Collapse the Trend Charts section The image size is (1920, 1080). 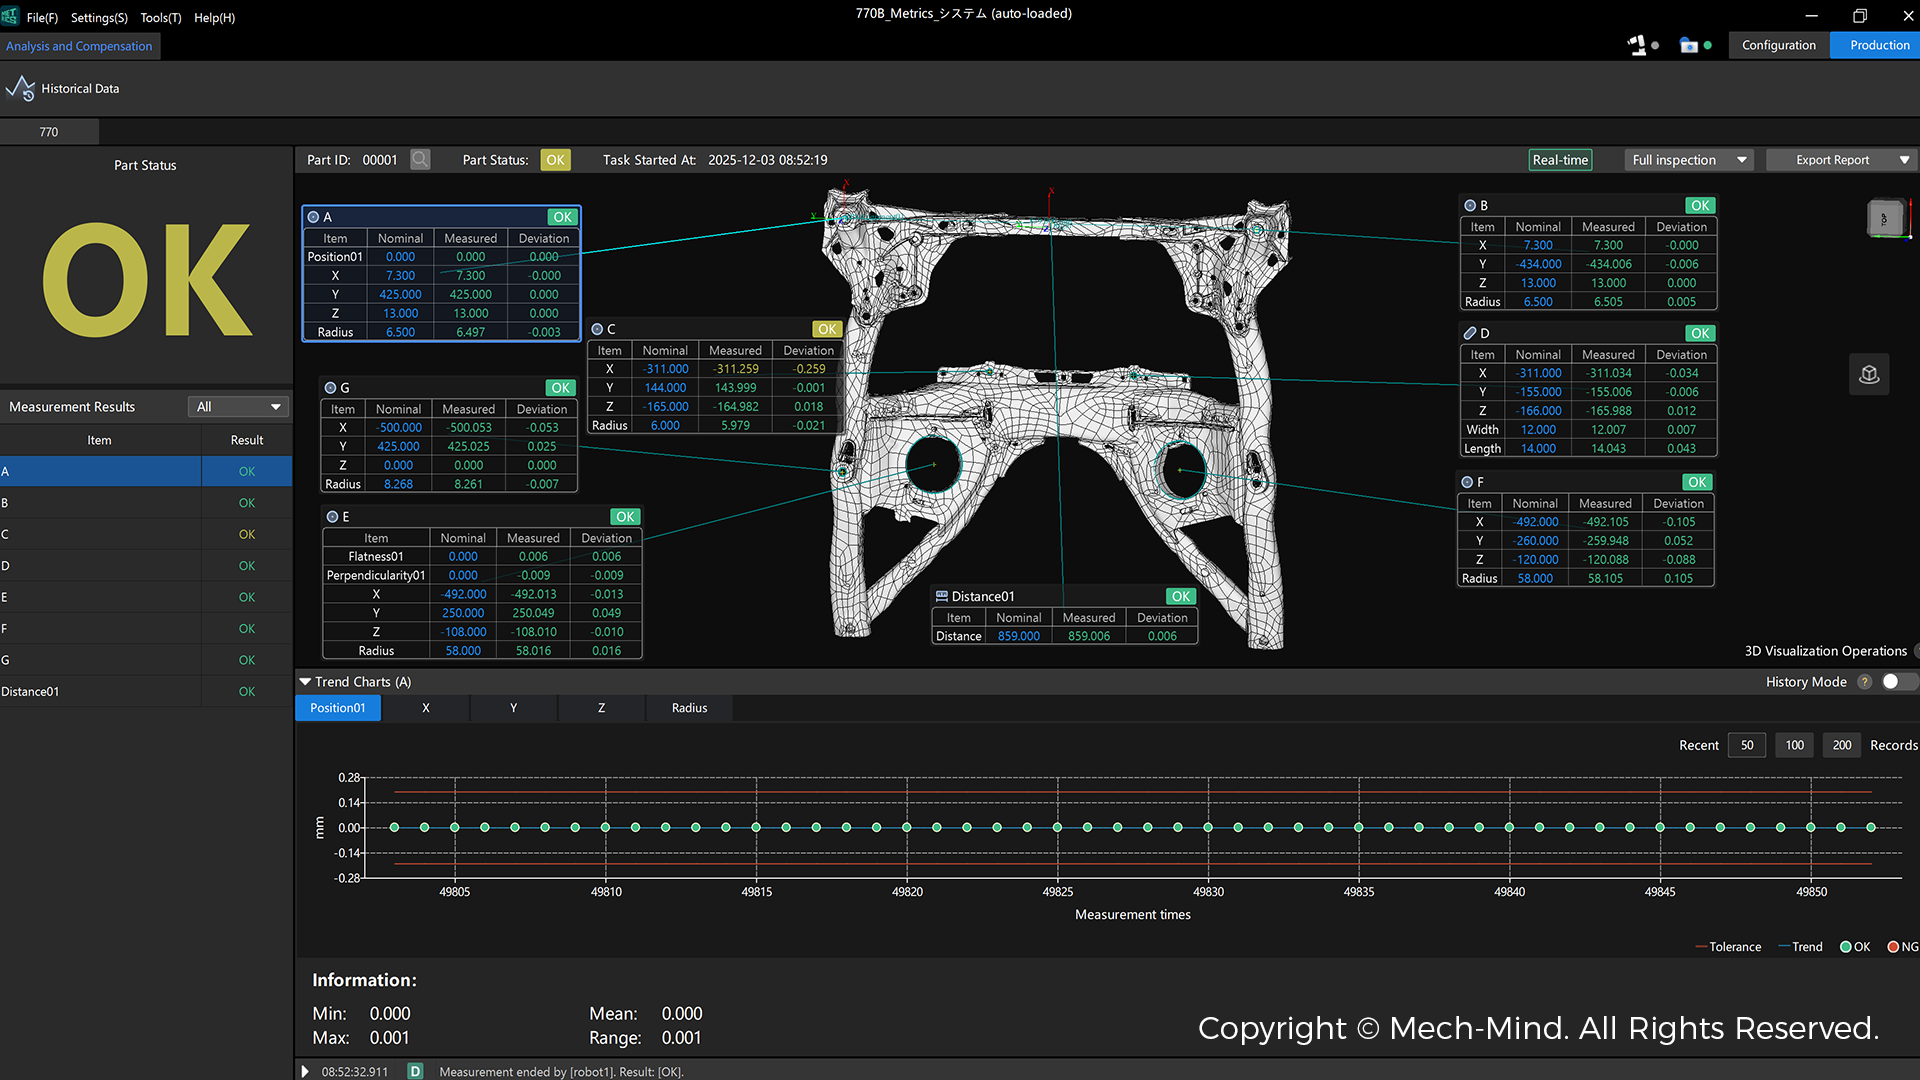305,682
